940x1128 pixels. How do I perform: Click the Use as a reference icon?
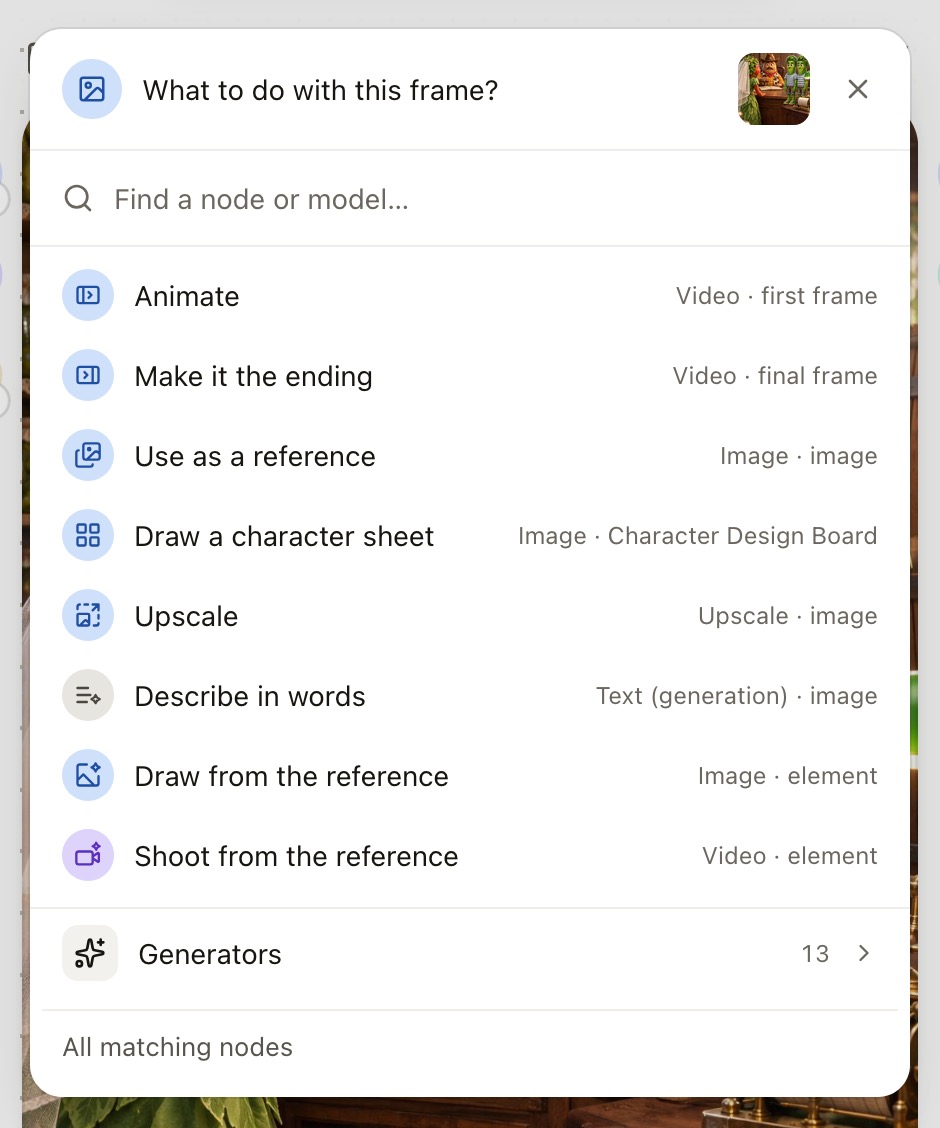88,455
